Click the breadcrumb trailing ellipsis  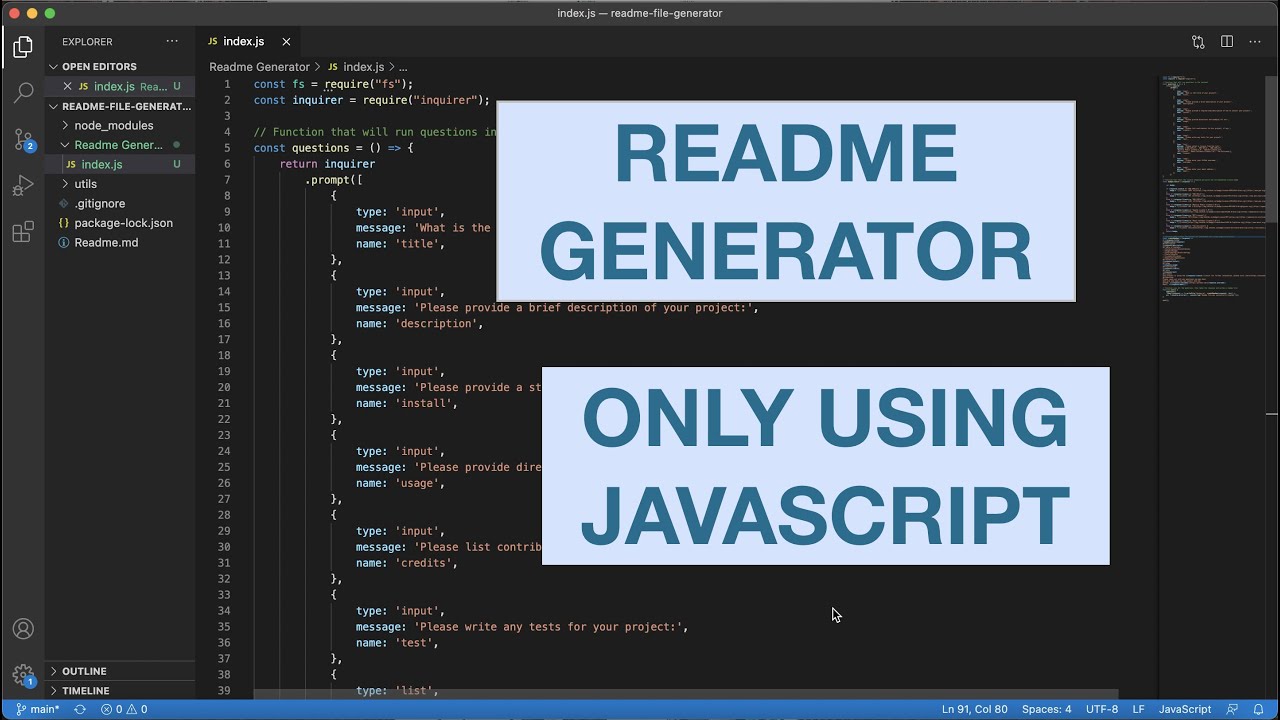(403, 67)
